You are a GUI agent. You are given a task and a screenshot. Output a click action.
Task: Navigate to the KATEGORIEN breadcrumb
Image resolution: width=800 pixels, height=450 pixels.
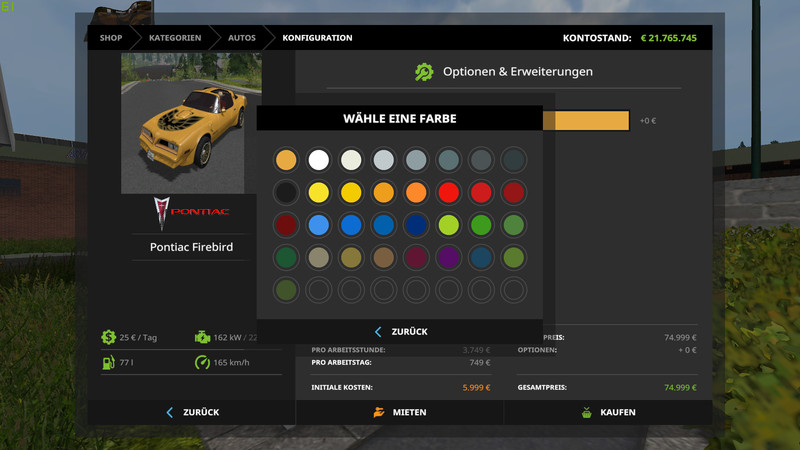coord(175,38)
